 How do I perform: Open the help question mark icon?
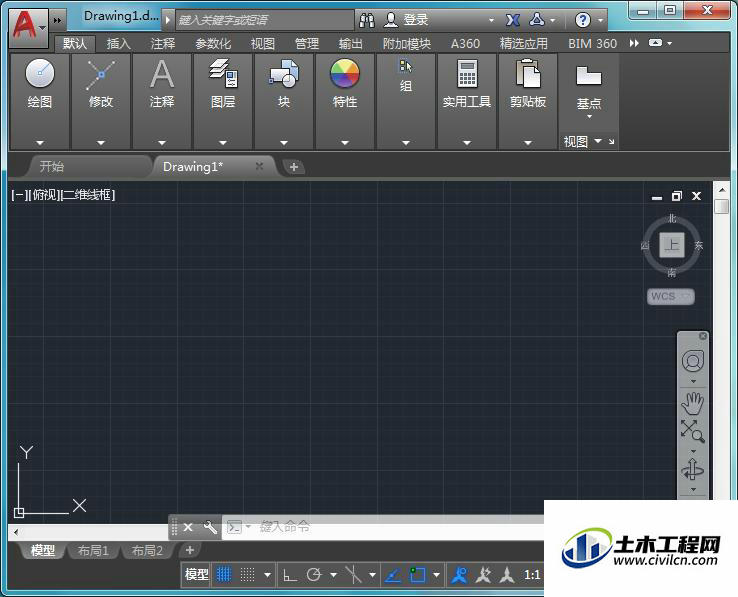coord(583,20)
